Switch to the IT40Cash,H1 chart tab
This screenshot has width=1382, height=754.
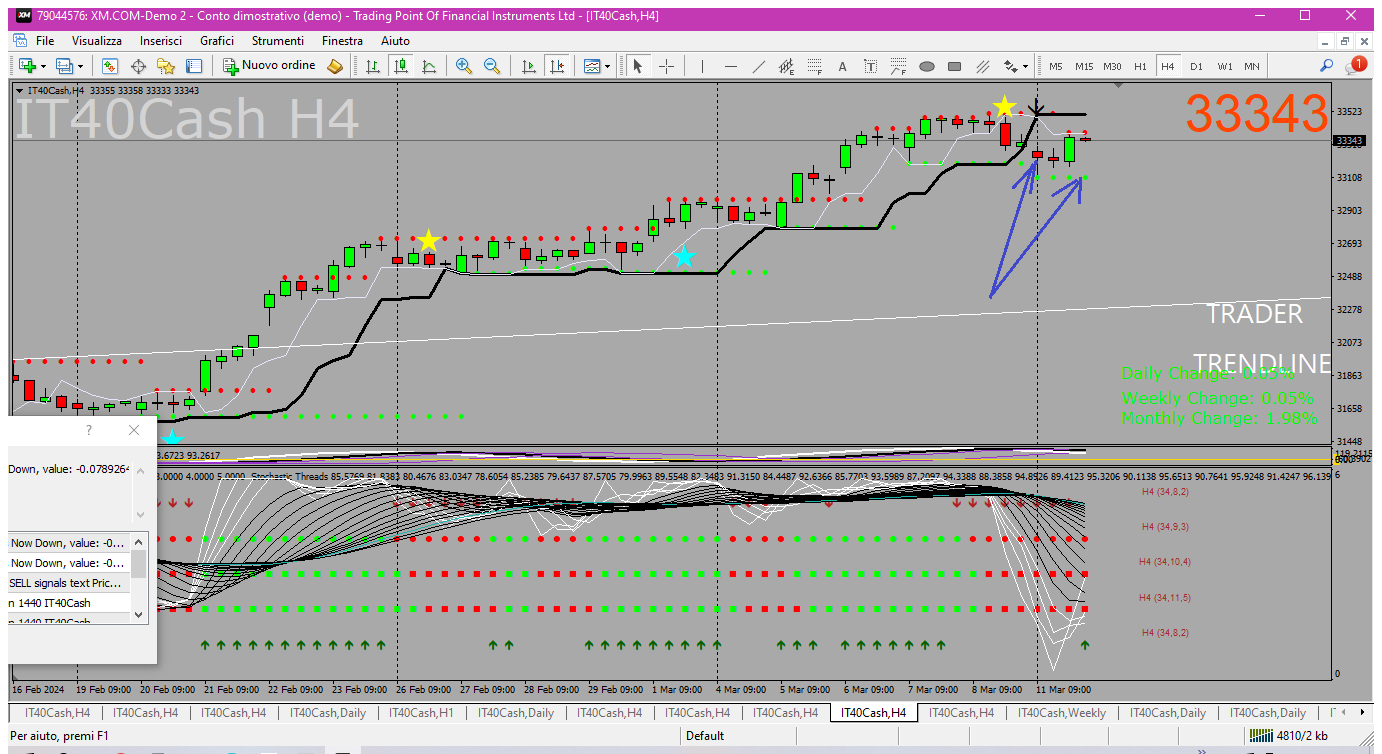421,713
